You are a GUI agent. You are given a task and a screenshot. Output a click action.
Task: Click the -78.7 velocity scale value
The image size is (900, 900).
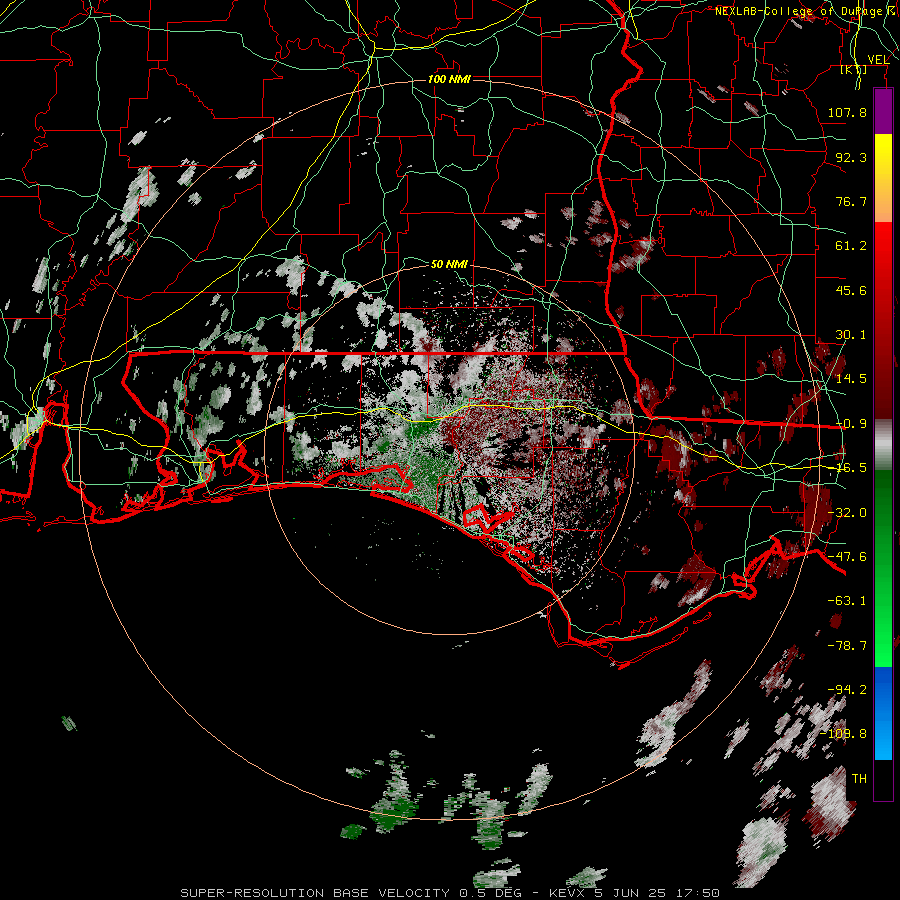click(847, 646)
